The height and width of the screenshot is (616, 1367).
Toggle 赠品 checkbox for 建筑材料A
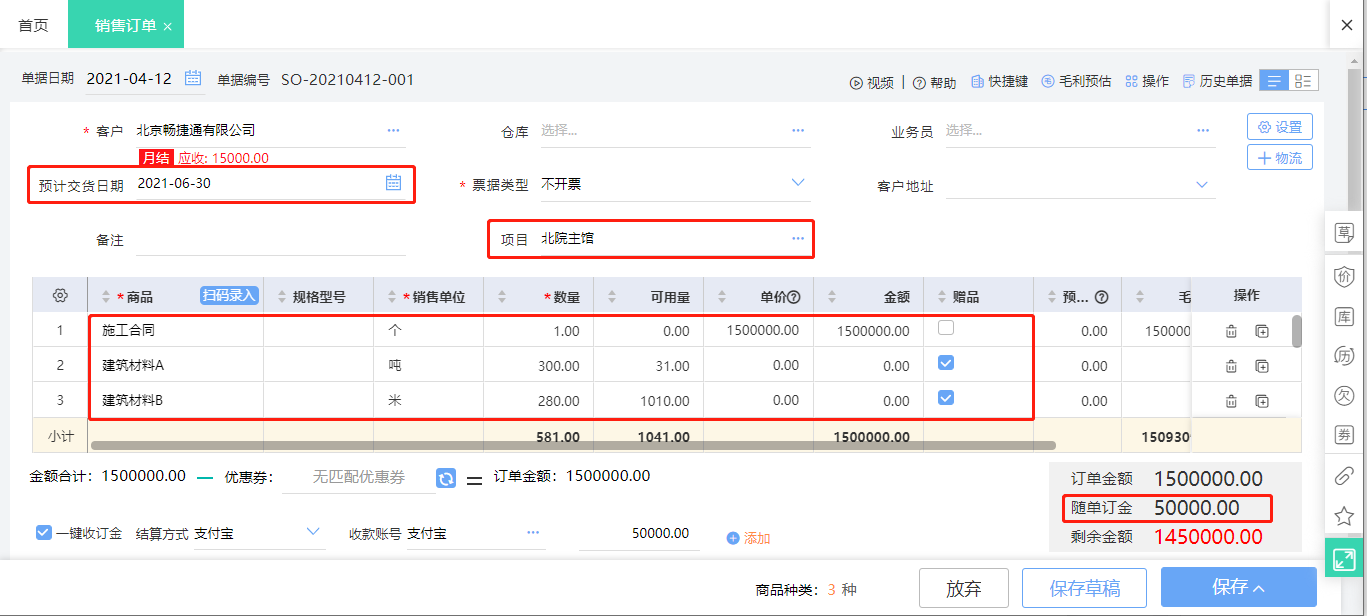[945, 363]
